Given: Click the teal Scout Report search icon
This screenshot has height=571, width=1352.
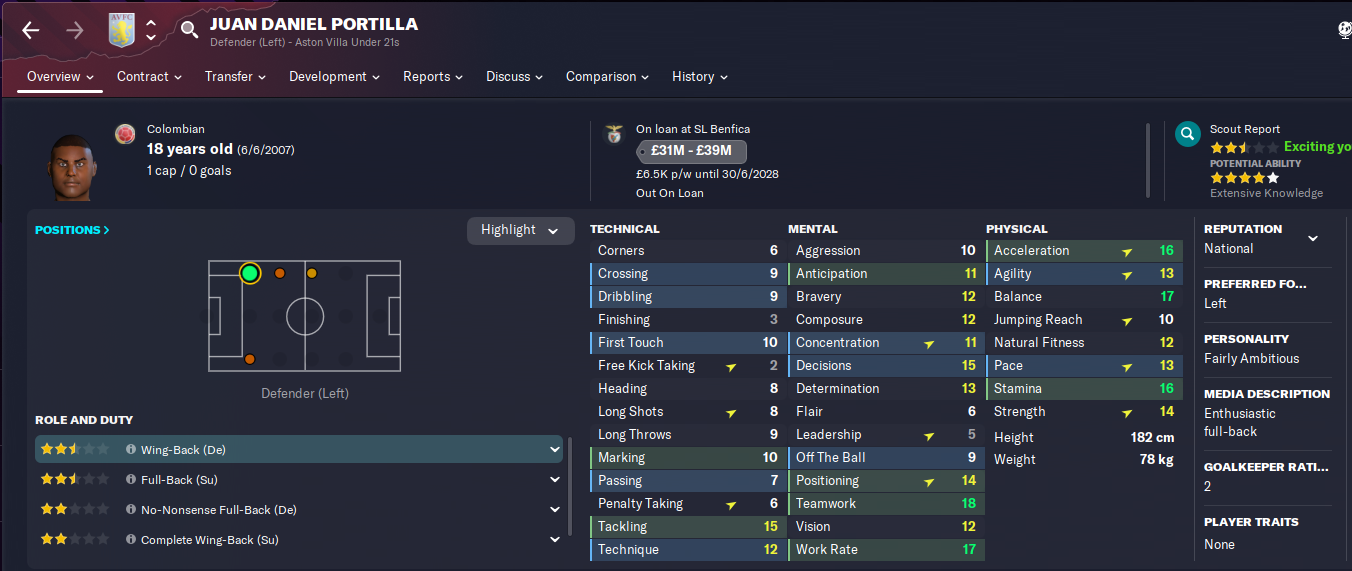Looking at the screenshot, I should click(x=1187, y=134).
